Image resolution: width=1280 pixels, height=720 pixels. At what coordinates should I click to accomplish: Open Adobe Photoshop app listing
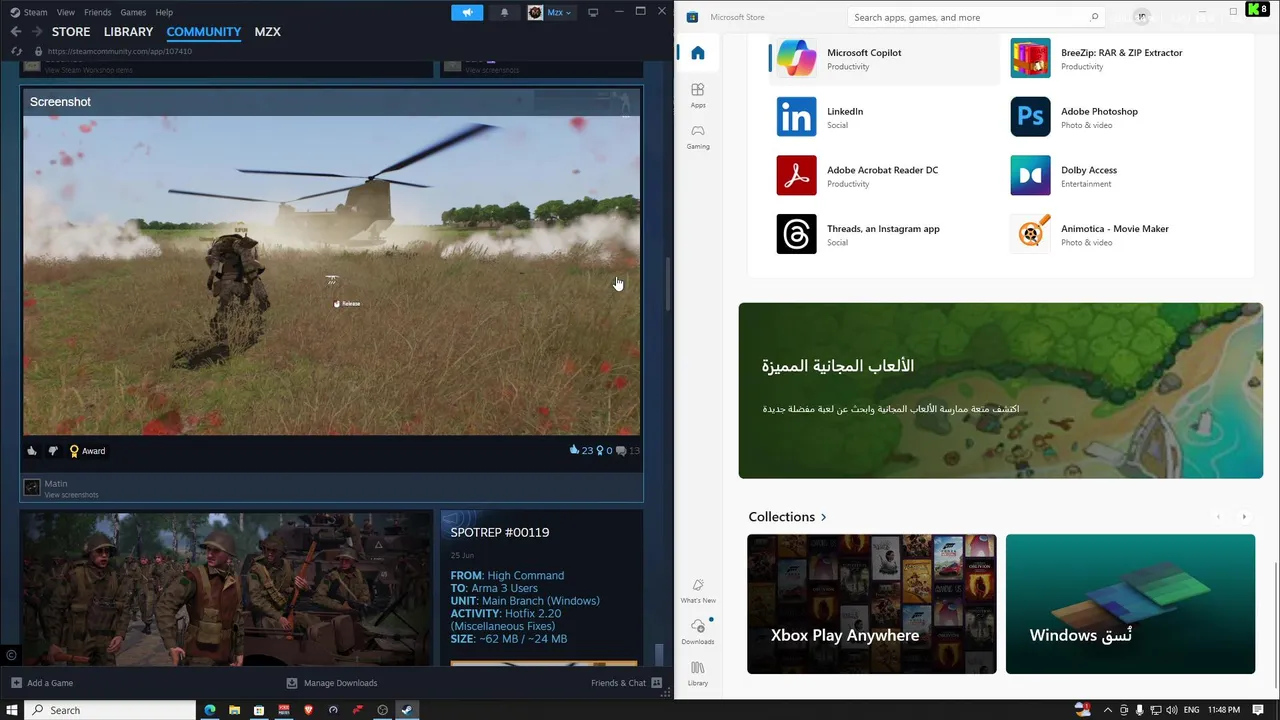tap(1118, 117)
